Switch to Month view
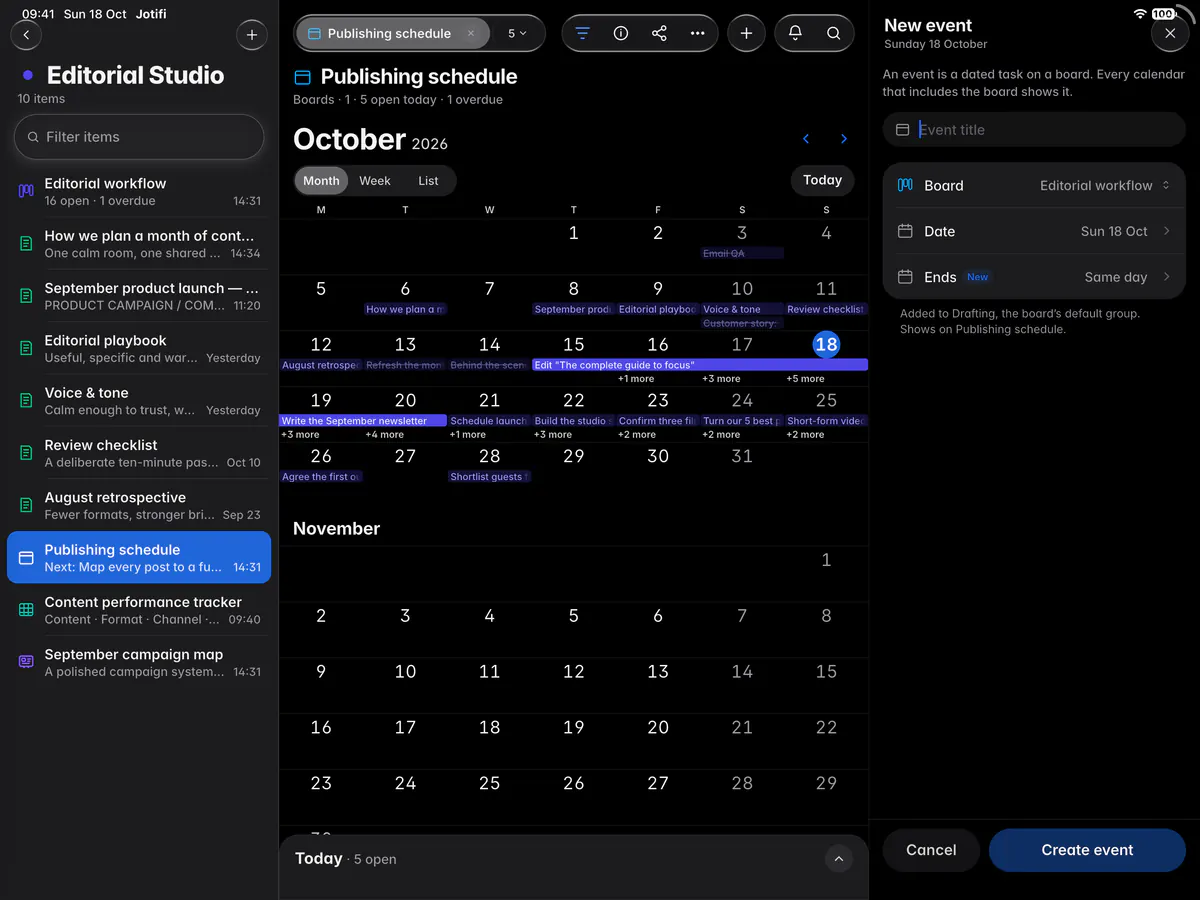Screen dimensions: 1200x900 pos(321,181)
